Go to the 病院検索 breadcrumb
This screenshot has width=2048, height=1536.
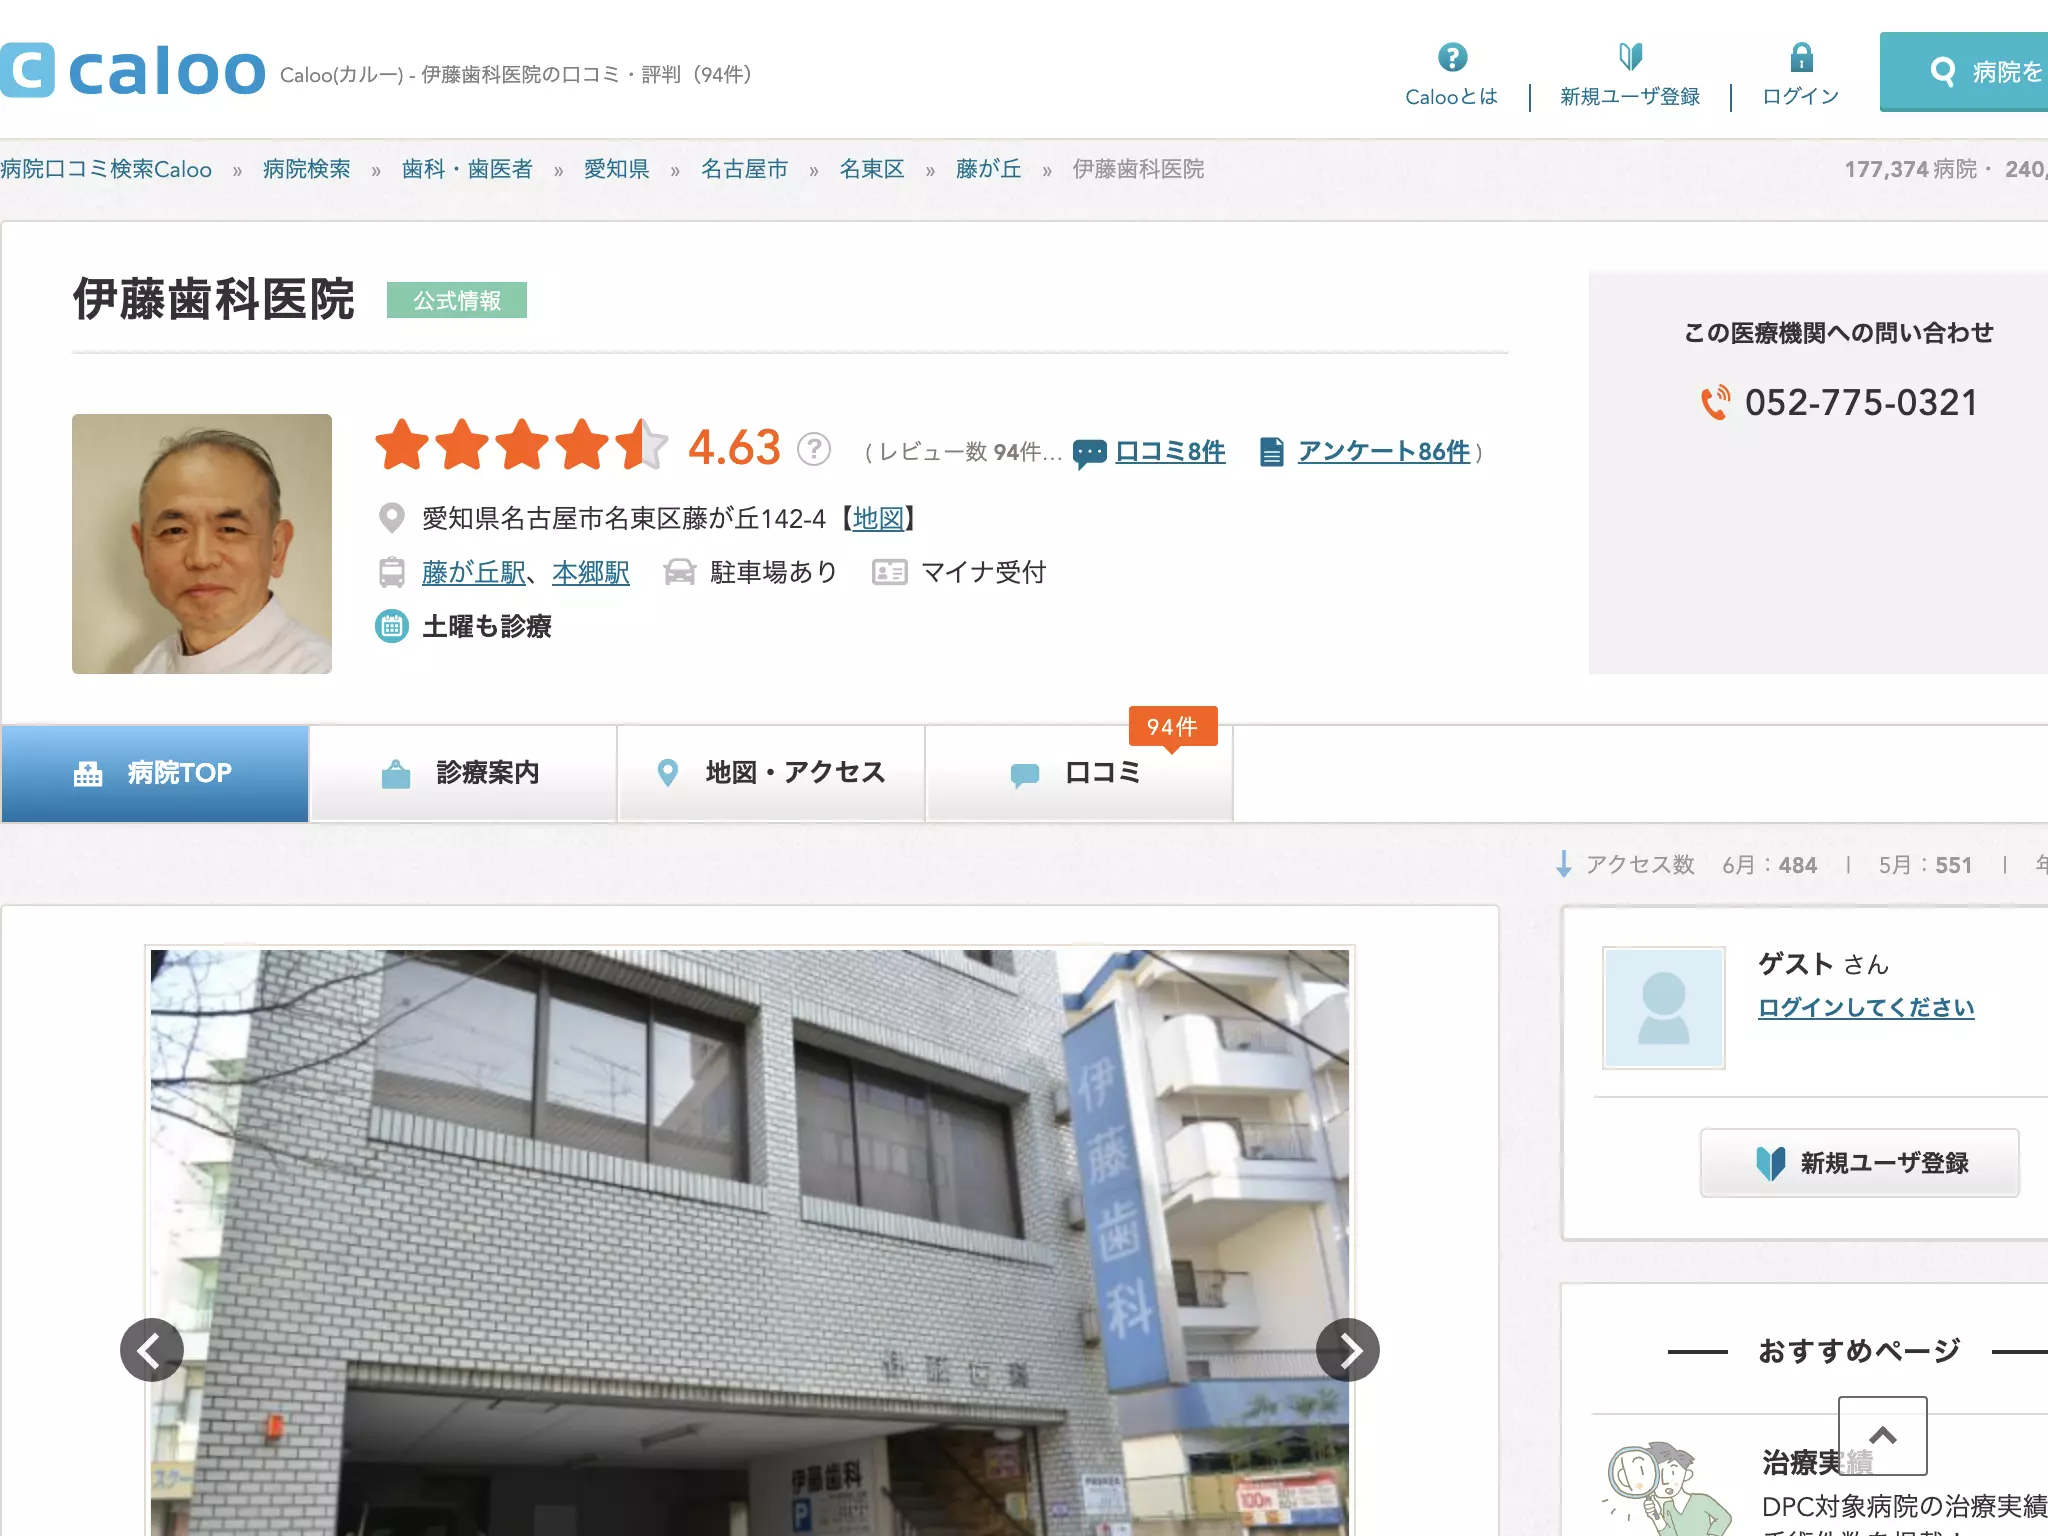point(307,169)
